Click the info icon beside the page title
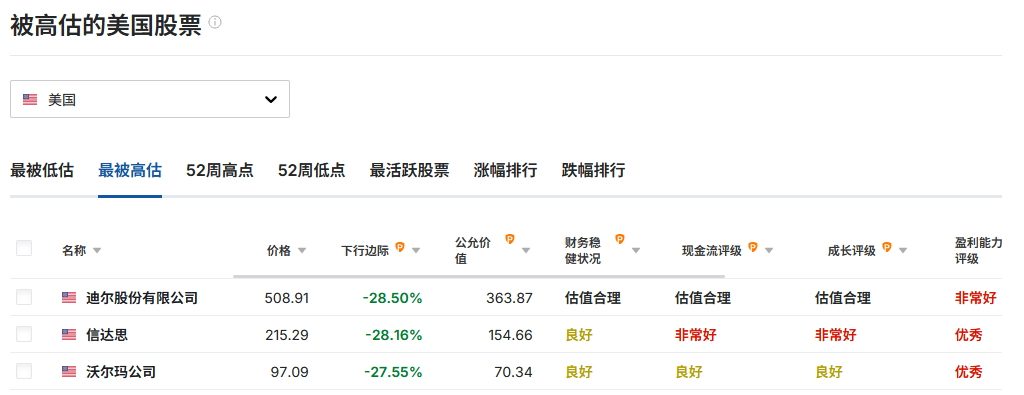 click(215, 22)
